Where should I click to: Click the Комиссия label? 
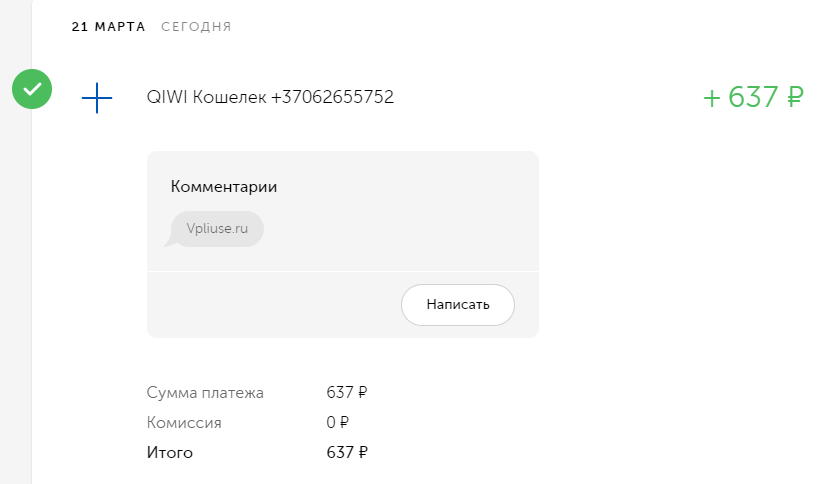pos(184,423)
